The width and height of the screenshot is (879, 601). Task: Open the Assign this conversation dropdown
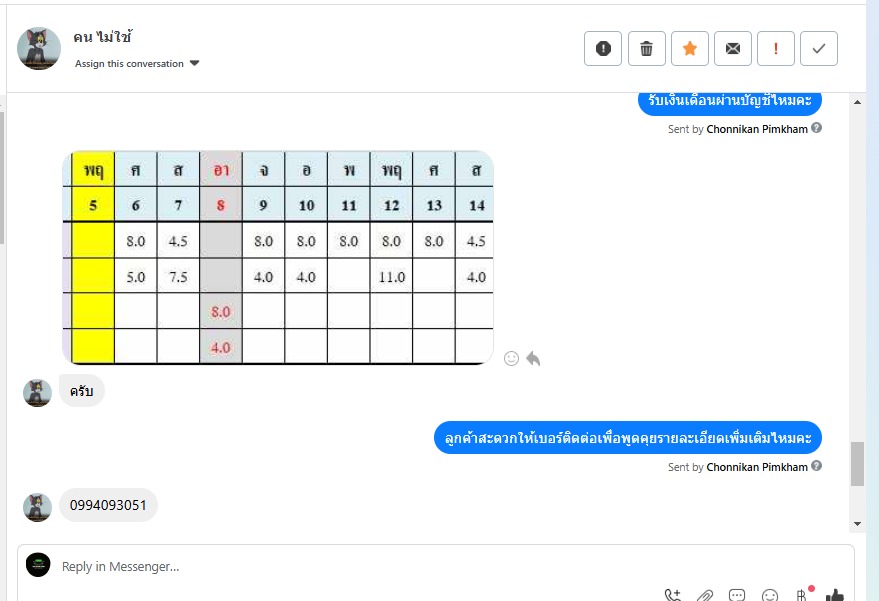pos(129,63)
